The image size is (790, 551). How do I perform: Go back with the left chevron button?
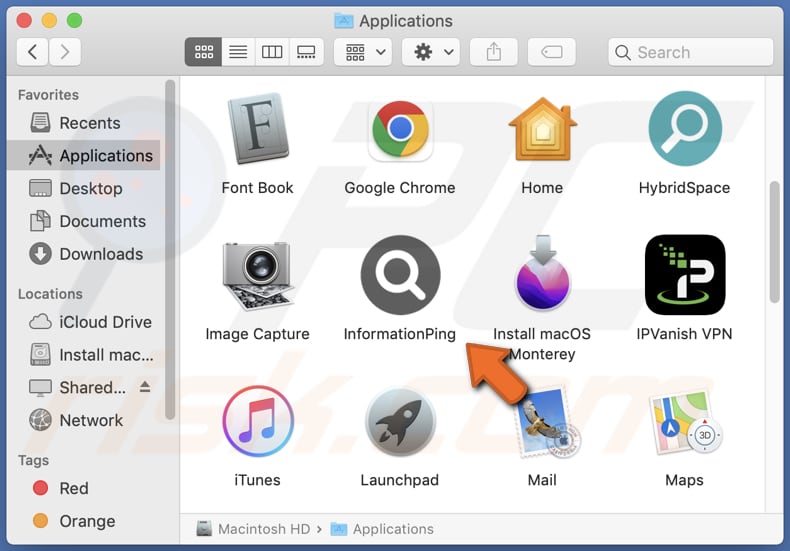click(x=32, y=52)
